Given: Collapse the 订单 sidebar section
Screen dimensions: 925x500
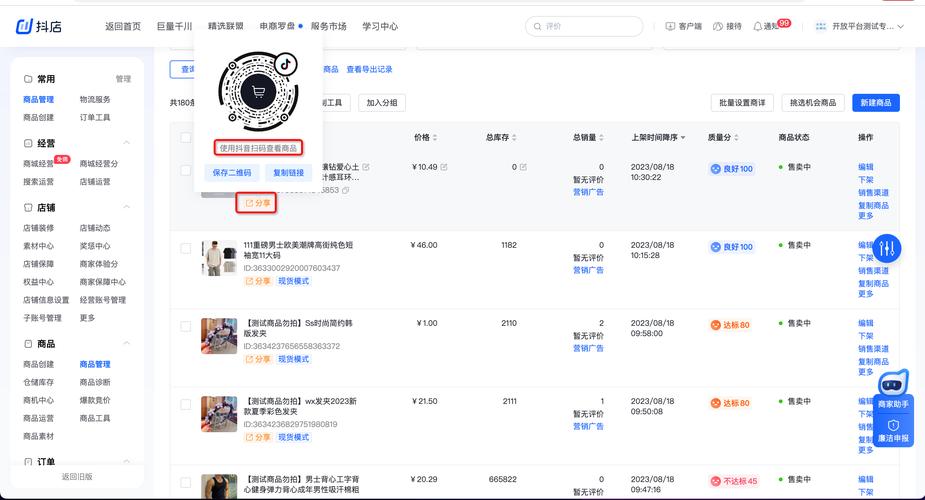Looking at the screenshot, I should [x=126, y=461].
